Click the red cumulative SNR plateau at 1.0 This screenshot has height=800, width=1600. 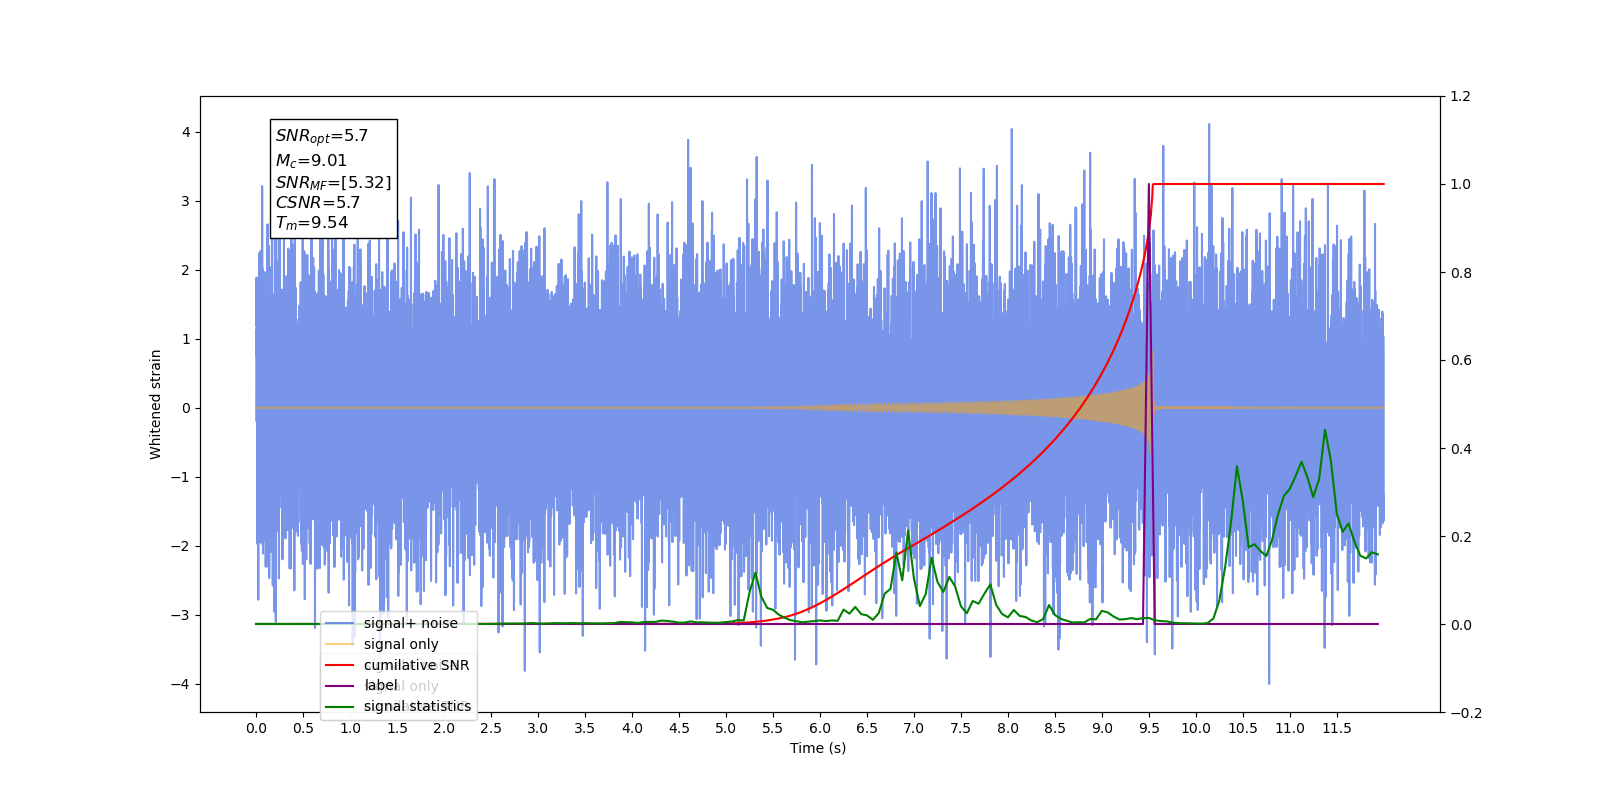pyautogui.click(x=1268, y=184)
